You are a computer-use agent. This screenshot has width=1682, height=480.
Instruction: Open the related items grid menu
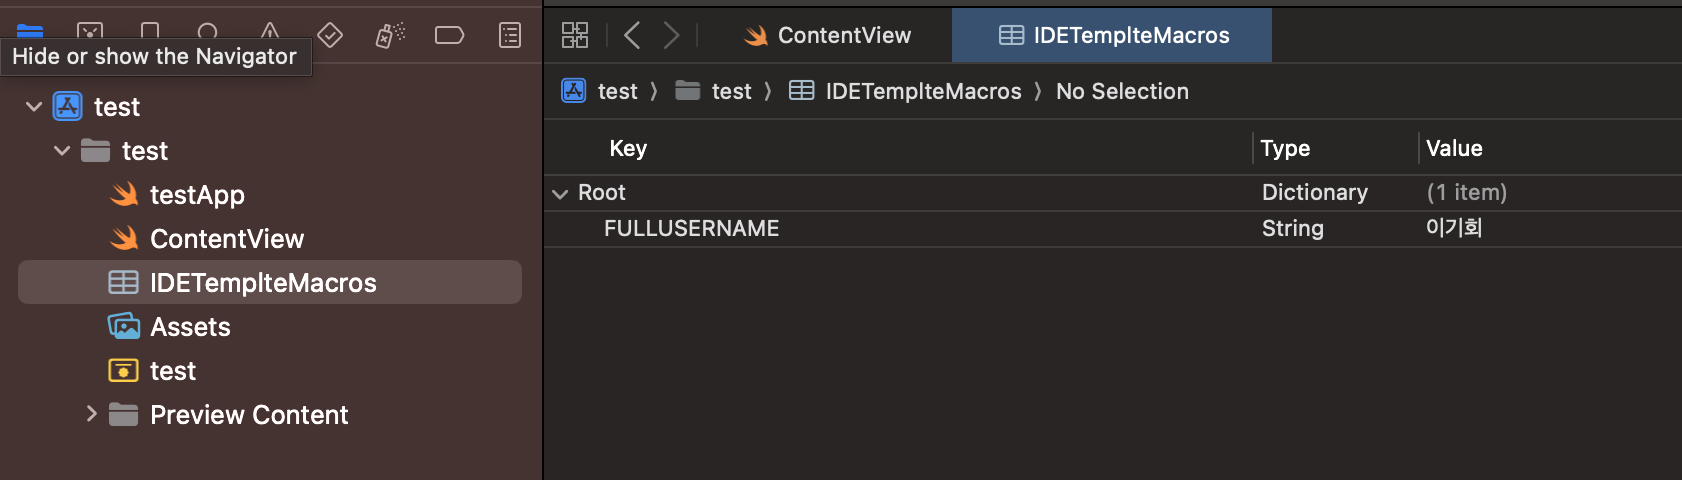click(x=575, y=35)
